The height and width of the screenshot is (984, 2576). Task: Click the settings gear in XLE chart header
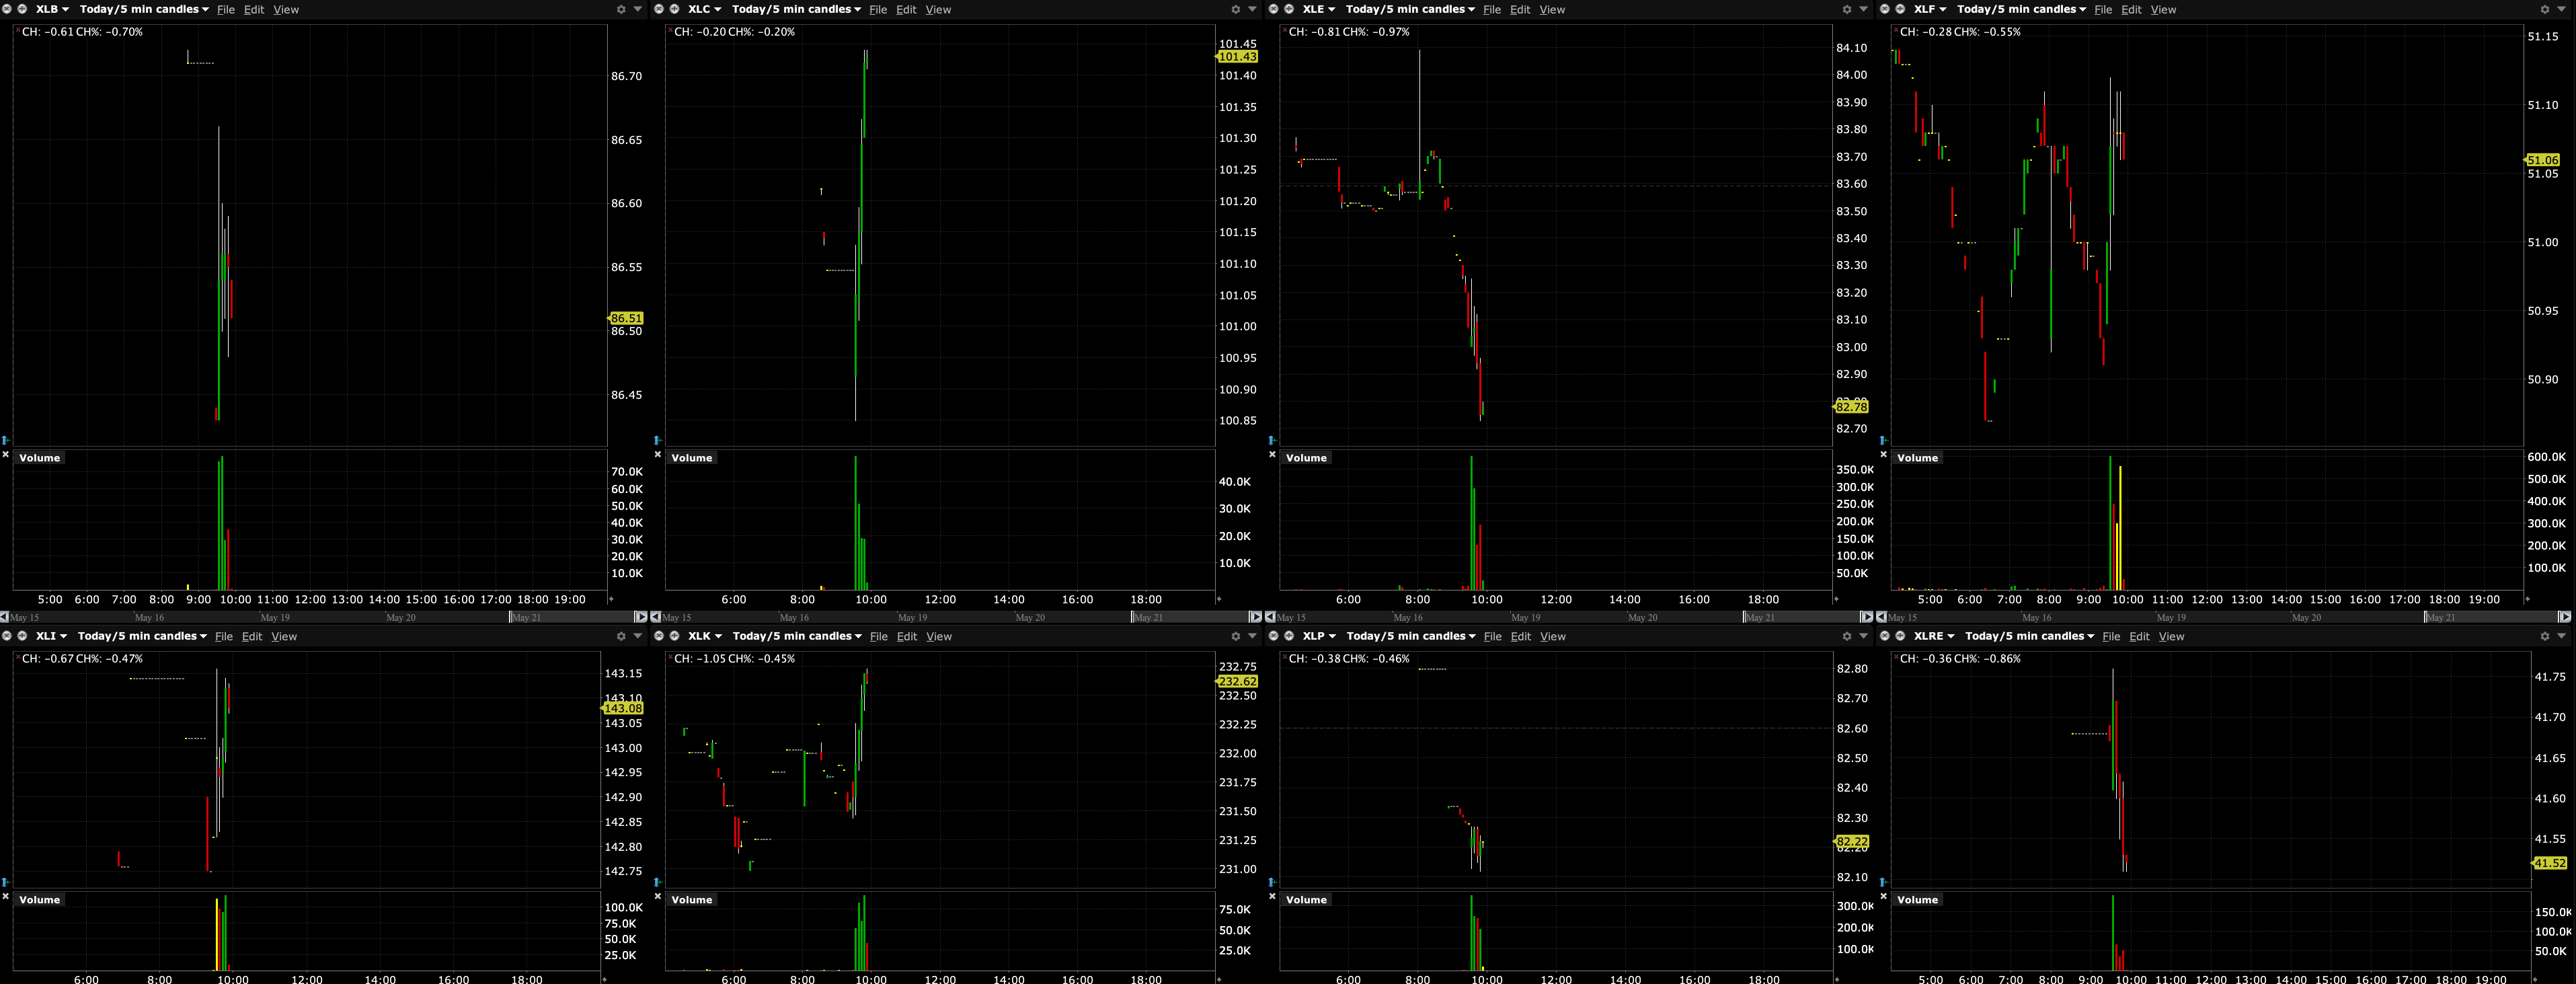click(x=1847, y=9)
